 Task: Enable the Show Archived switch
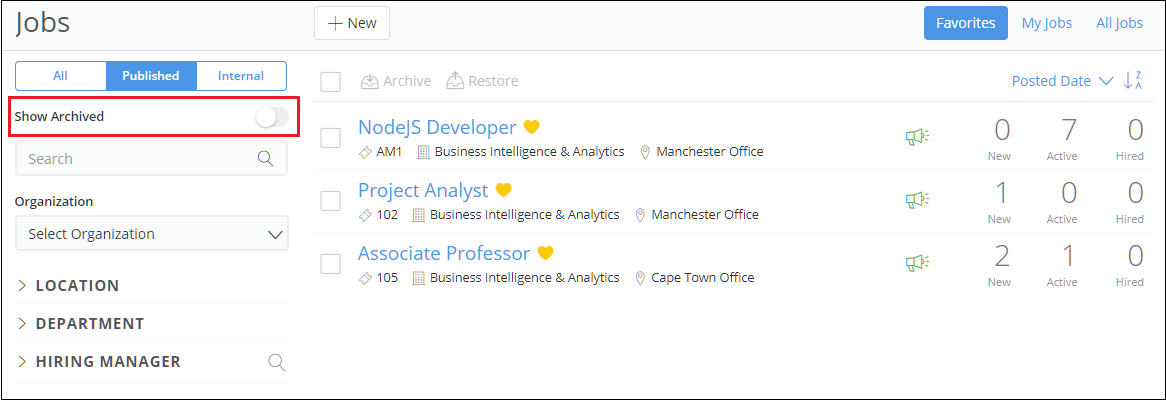pos(271,117)
